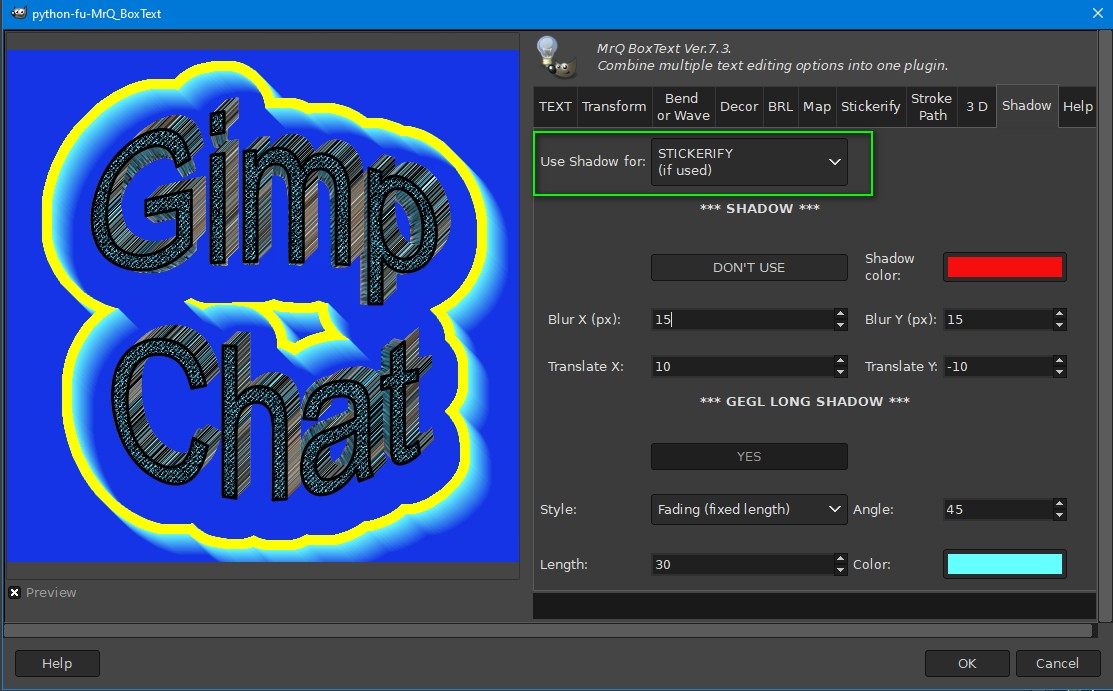Toggle the DON'T USE shadow button
Viewport: 1113px width, 691px height.
click(749, 268)
